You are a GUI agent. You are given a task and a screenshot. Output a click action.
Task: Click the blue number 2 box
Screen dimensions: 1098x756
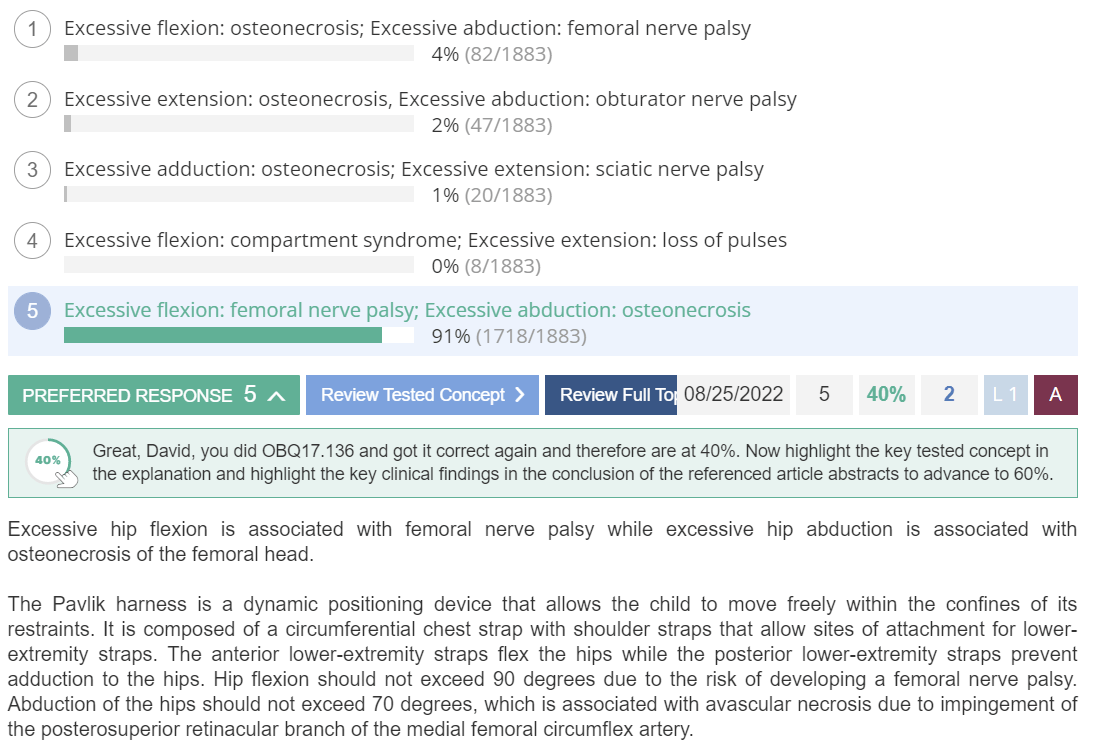pos(949,395)
